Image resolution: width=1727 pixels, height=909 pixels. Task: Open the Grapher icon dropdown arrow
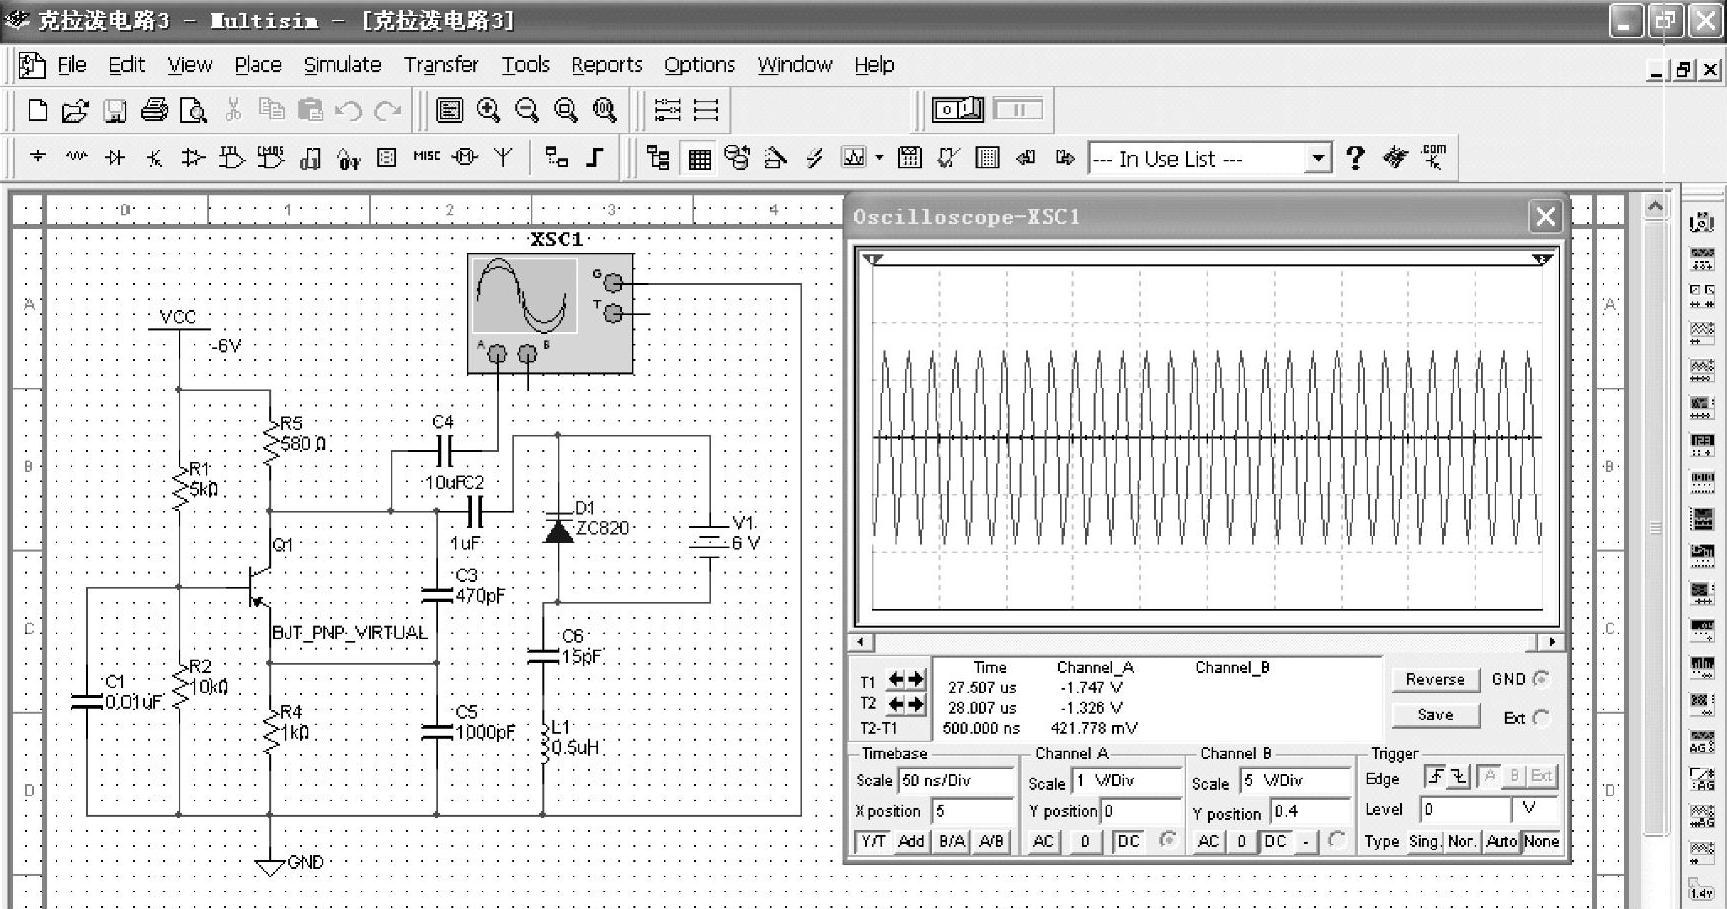[x=879, y=158]
